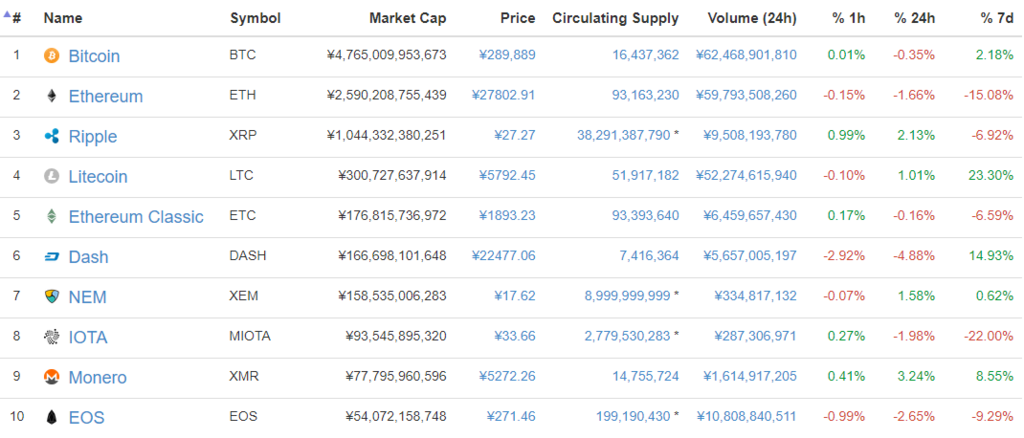Click Bitcoin volume ¥62,468,901,810
The height and width of the screenshot is (438, 1024).
coord(746,55)
